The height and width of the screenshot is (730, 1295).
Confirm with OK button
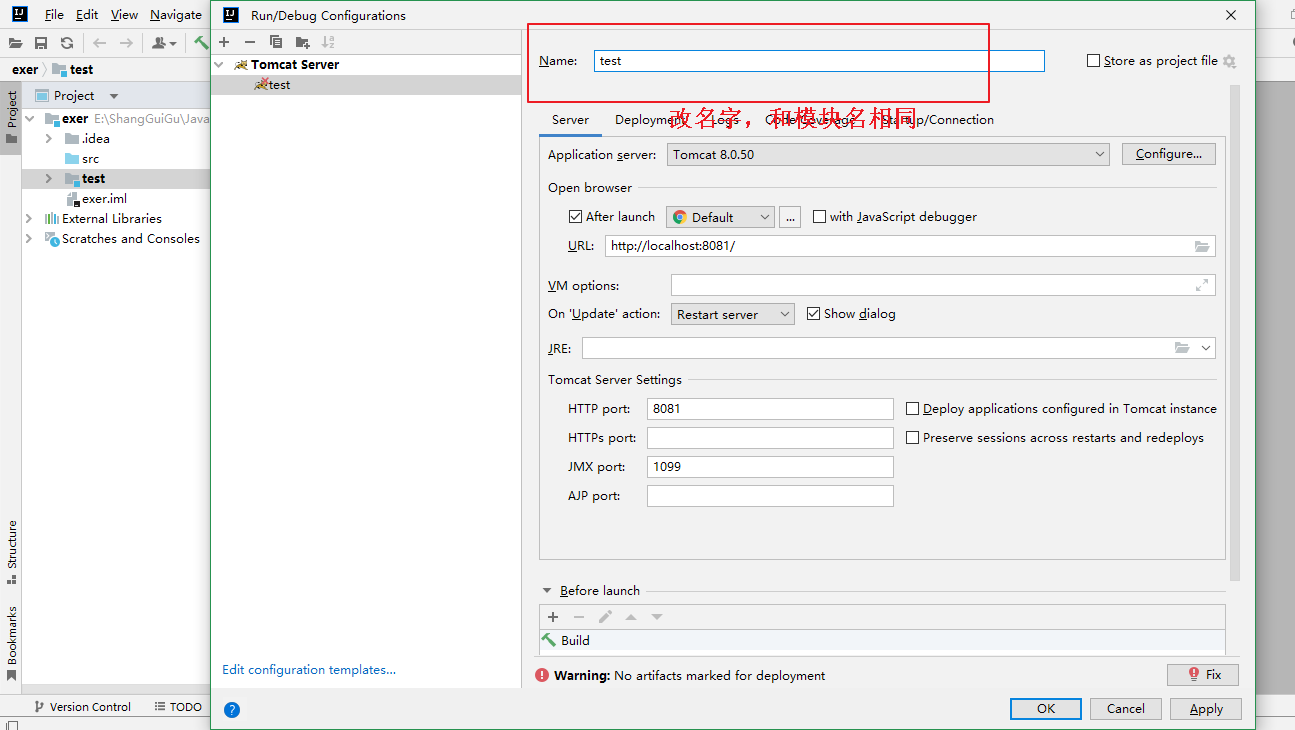1046,708
